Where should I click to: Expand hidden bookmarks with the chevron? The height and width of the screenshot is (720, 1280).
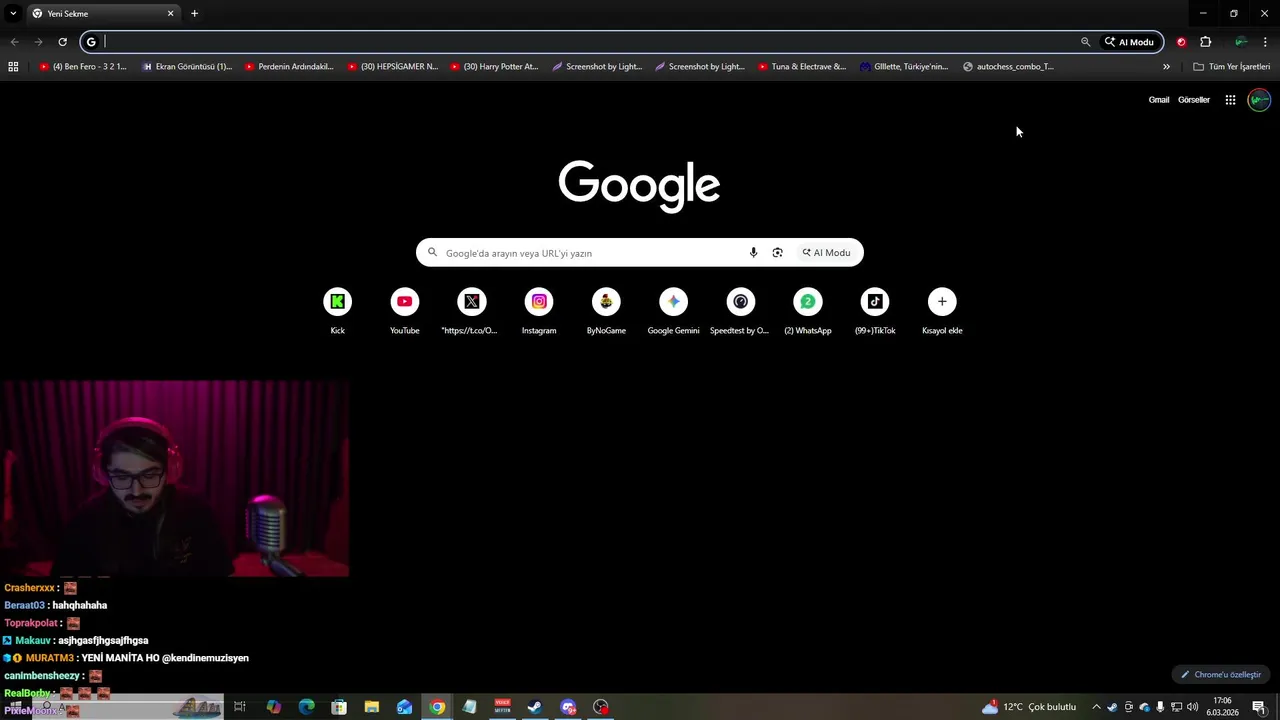[x=1166, y=67]
